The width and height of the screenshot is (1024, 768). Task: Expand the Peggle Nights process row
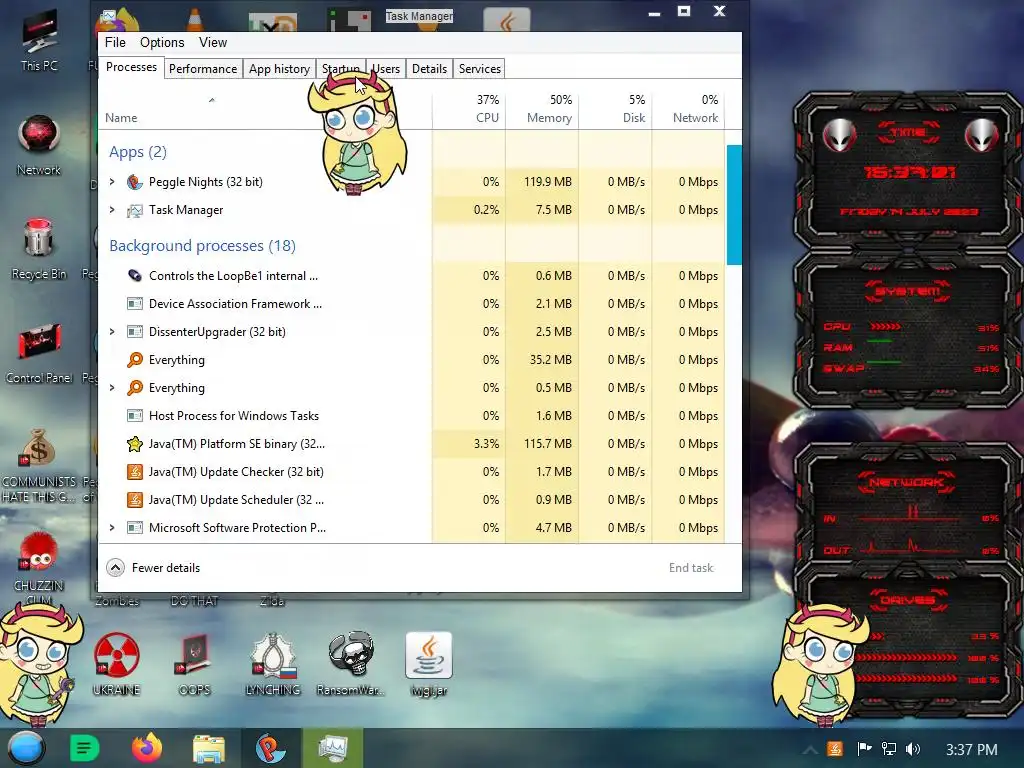[x=112, y=182]
